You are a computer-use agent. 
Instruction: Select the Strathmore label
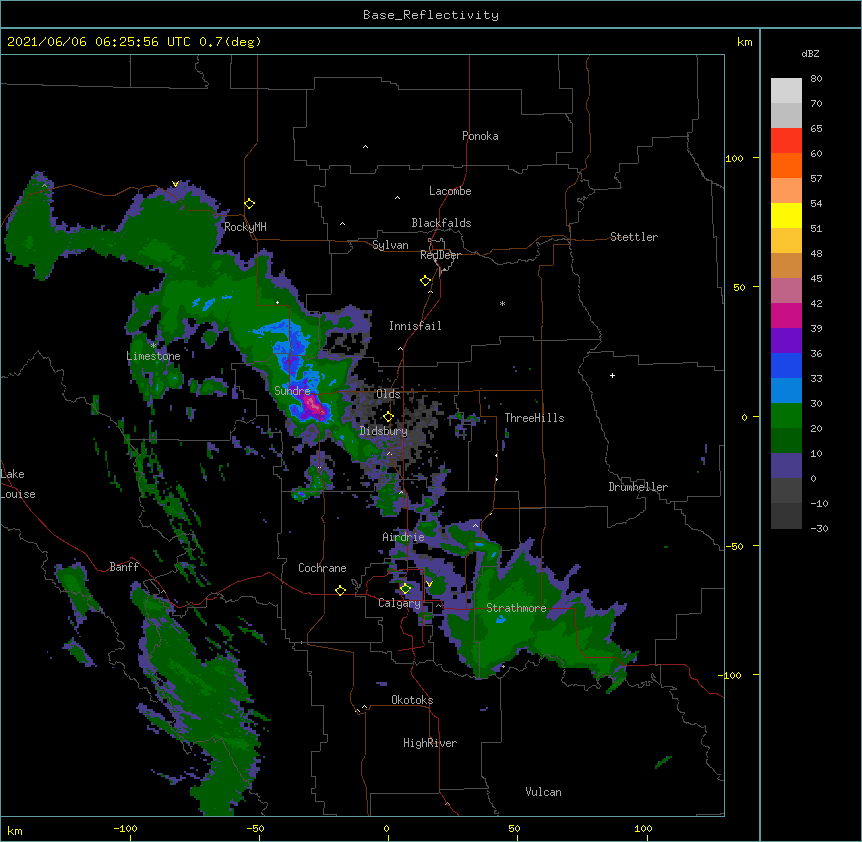tap(516, 608)
